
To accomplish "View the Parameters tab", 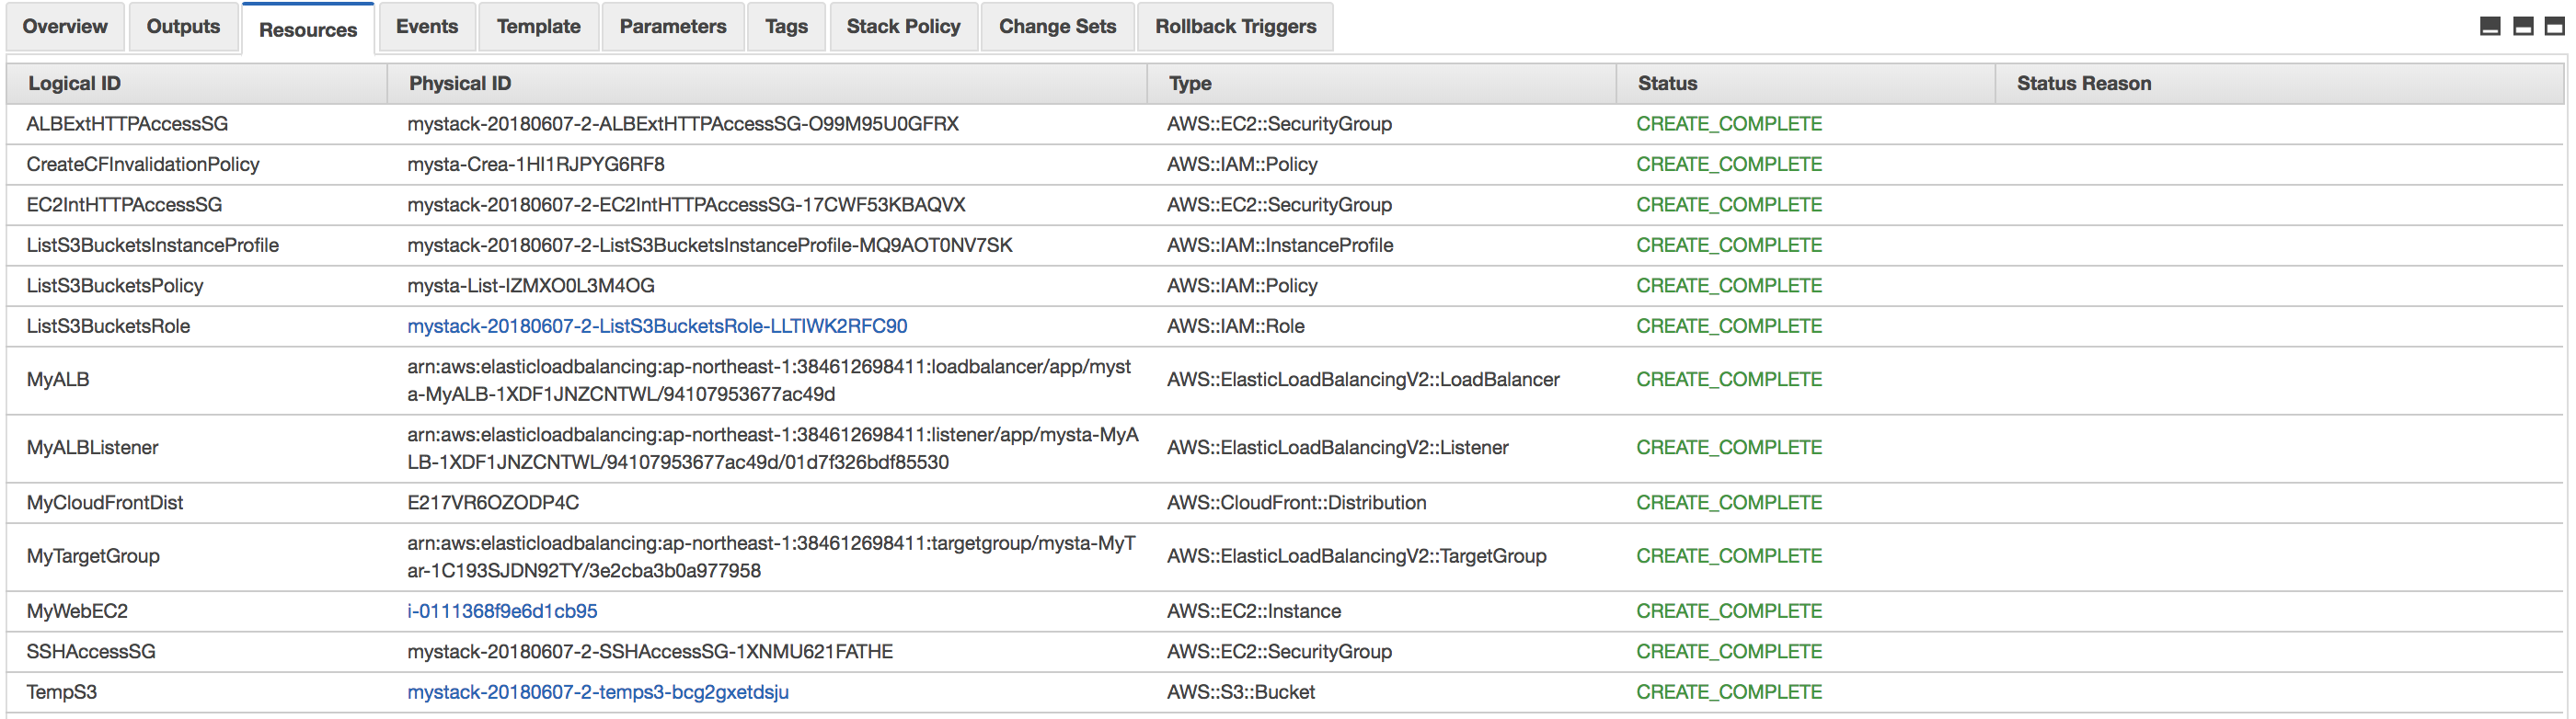I will click(x=672, y=27).
